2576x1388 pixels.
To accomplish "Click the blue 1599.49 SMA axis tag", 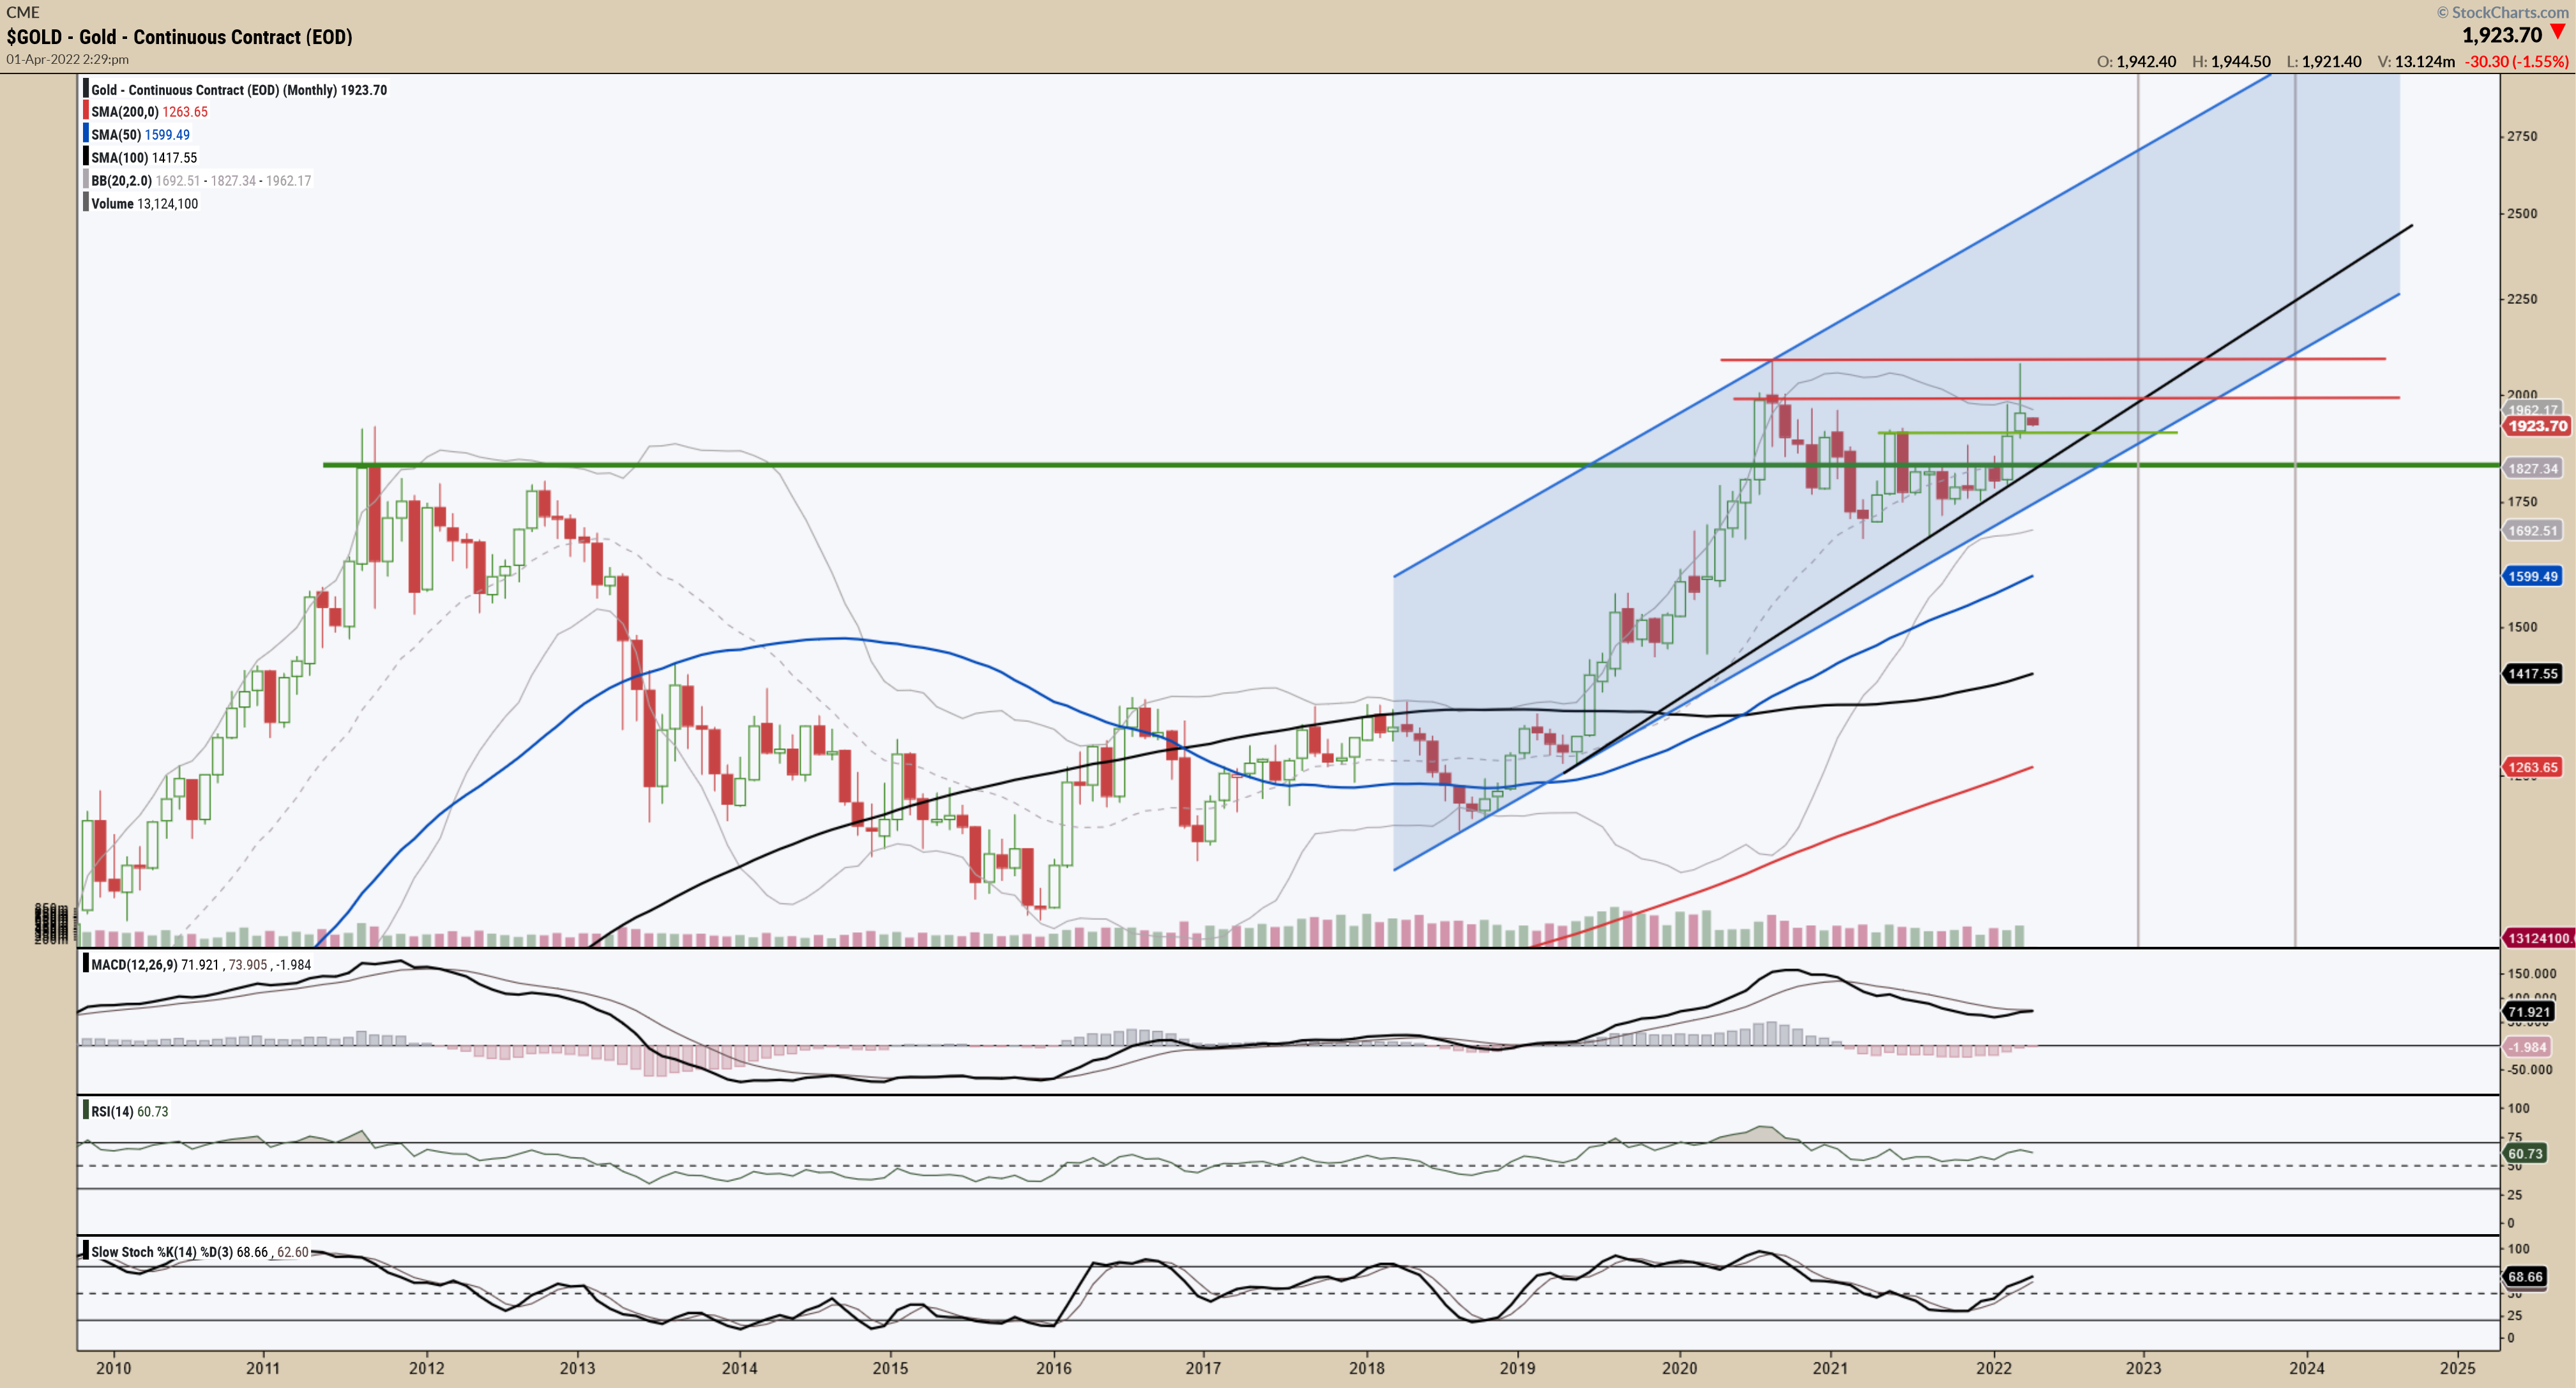I will point(2532,576).
